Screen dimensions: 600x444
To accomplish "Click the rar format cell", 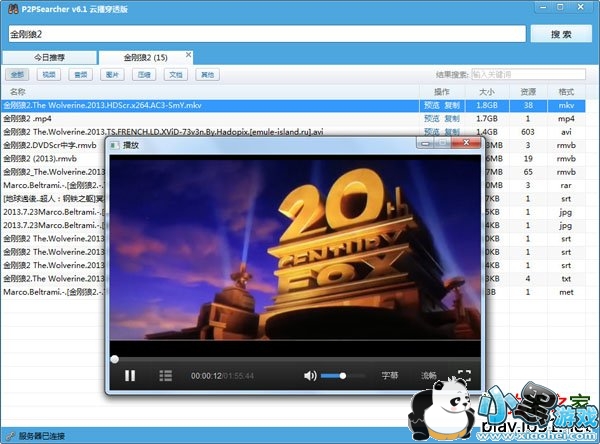I will point(566,185).
